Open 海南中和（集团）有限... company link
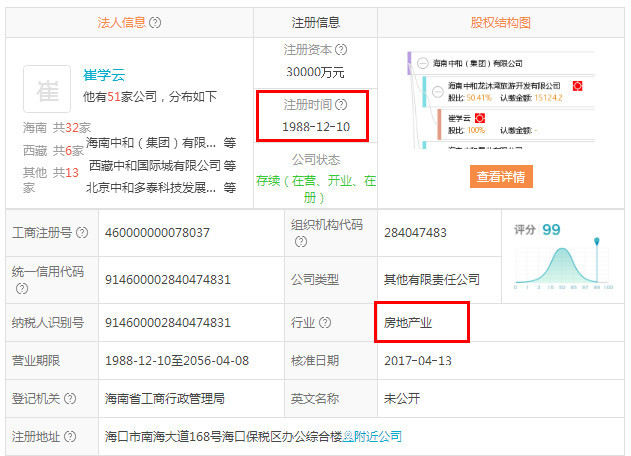The height and width of the screenshot is (456, 631). (x=151, y=142)
